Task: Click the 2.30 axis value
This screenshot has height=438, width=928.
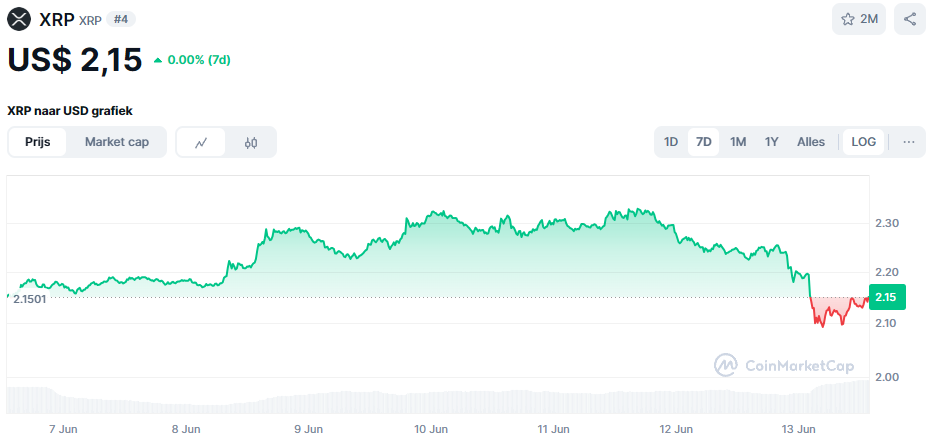Action: (x=887, y=223)
